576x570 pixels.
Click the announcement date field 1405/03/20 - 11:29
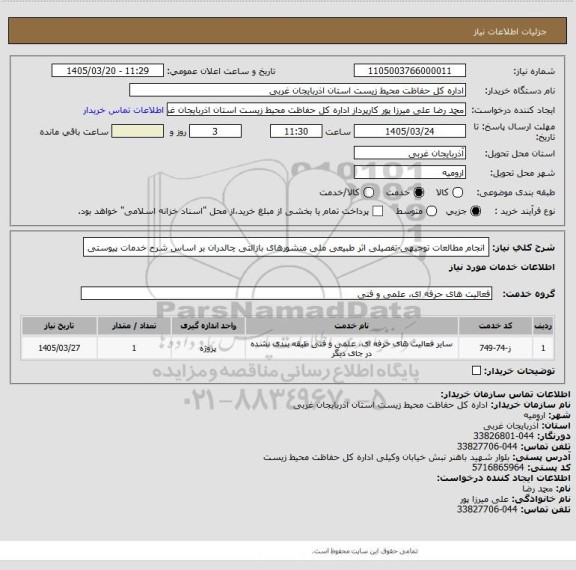pos(108,71)
